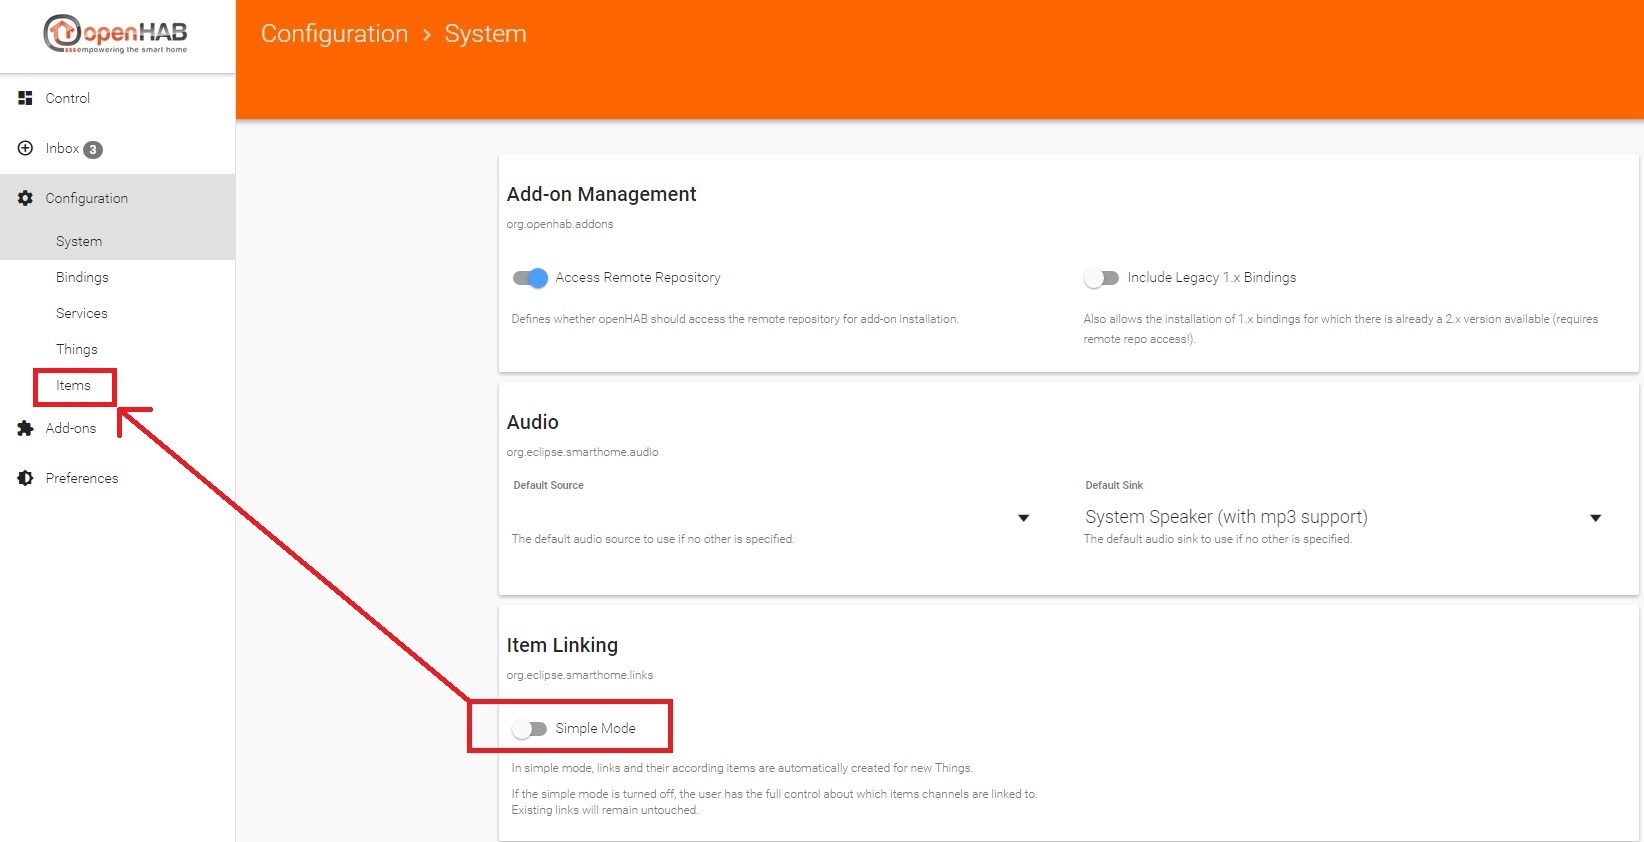Click Configuration breadcrumb link in header
The image size is (1644, 842).
pos(334,34)
